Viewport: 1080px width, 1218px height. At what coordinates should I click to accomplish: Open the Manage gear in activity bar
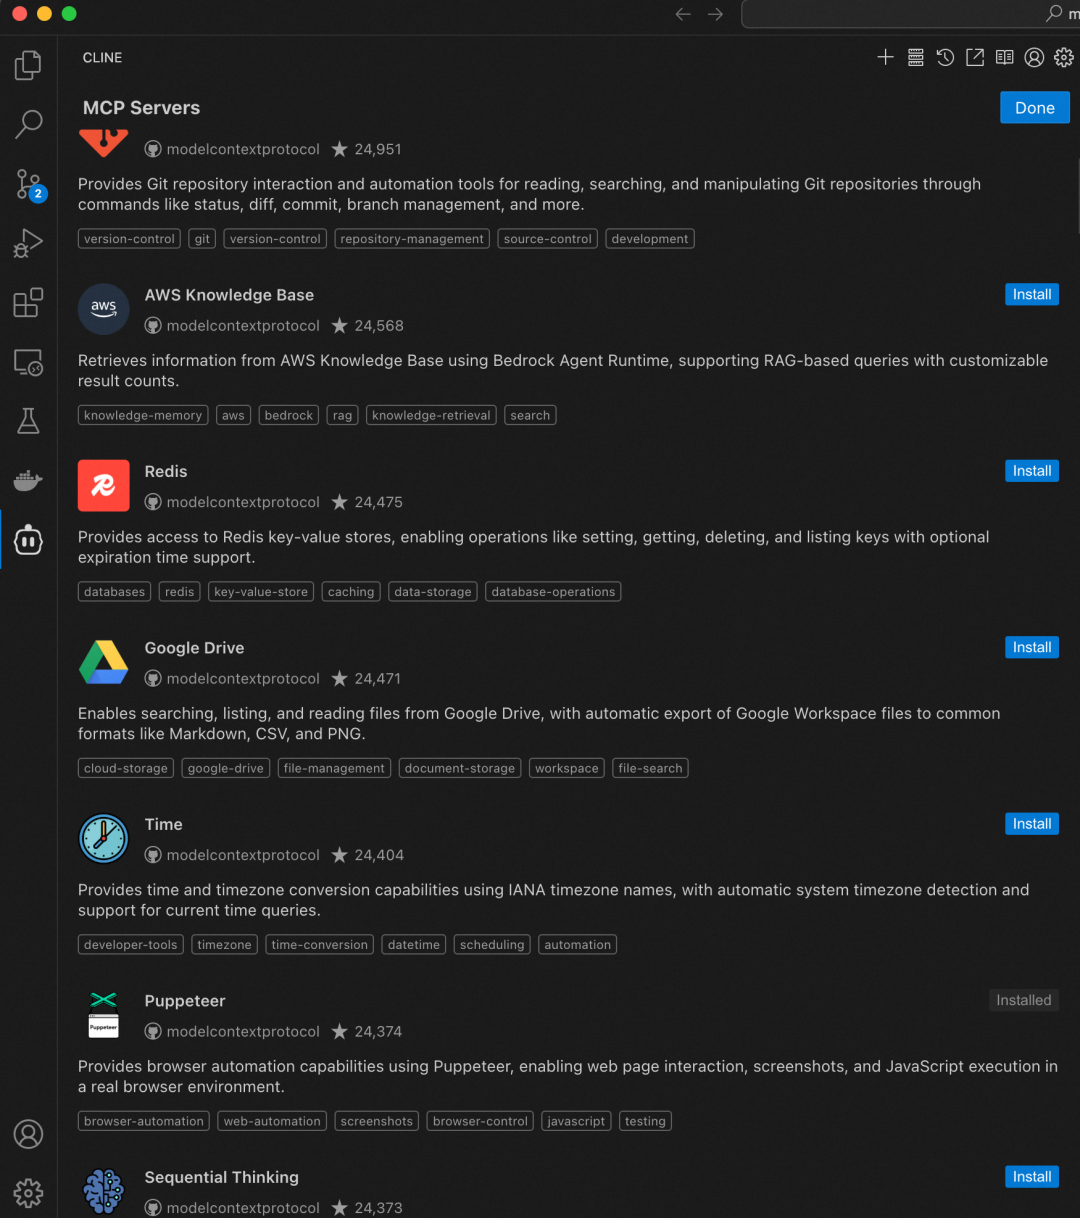tap(28, 1192)
